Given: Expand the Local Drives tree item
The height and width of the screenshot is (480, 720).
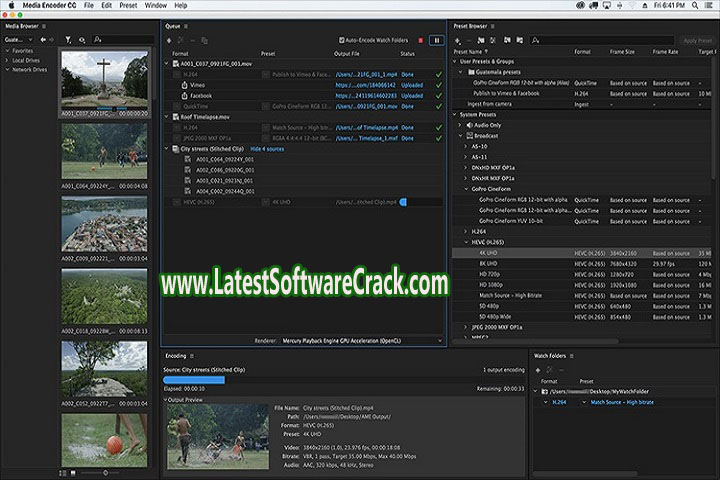Looking at the screenshot, I should click(x=7, y=61).
